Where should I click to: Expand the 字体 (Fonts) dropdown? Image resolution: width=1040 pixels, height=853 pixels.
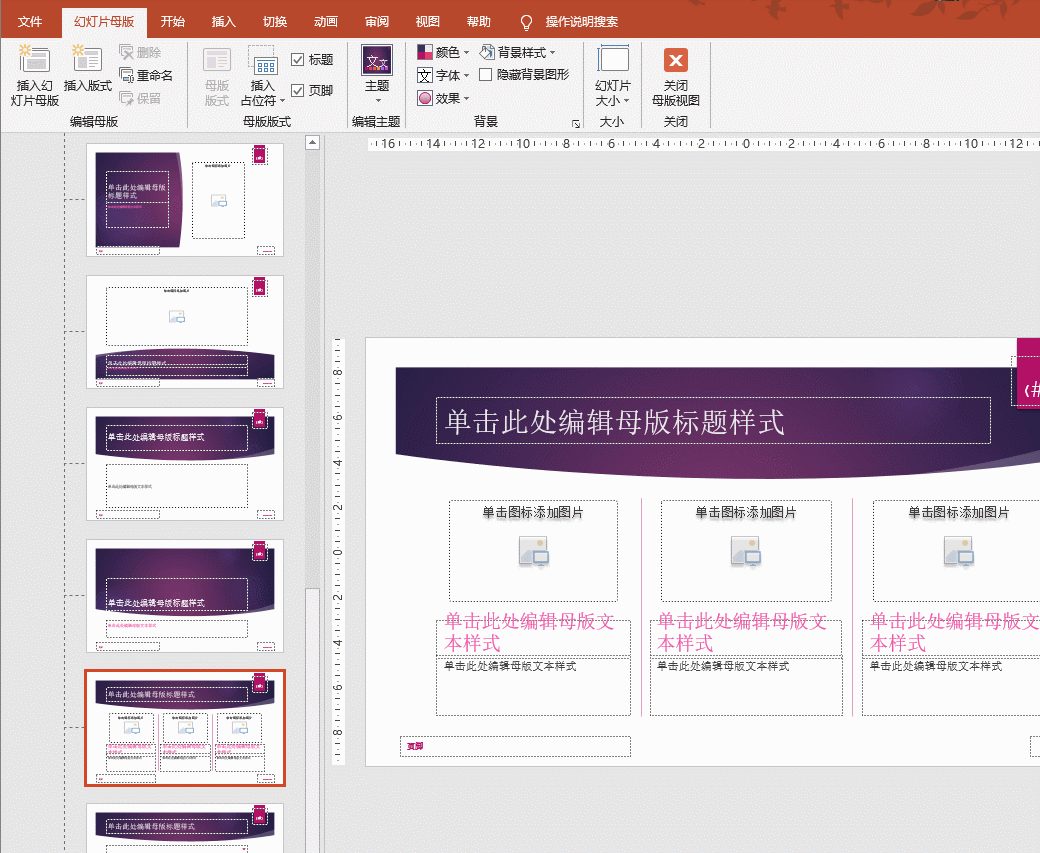tap(443, 75)
